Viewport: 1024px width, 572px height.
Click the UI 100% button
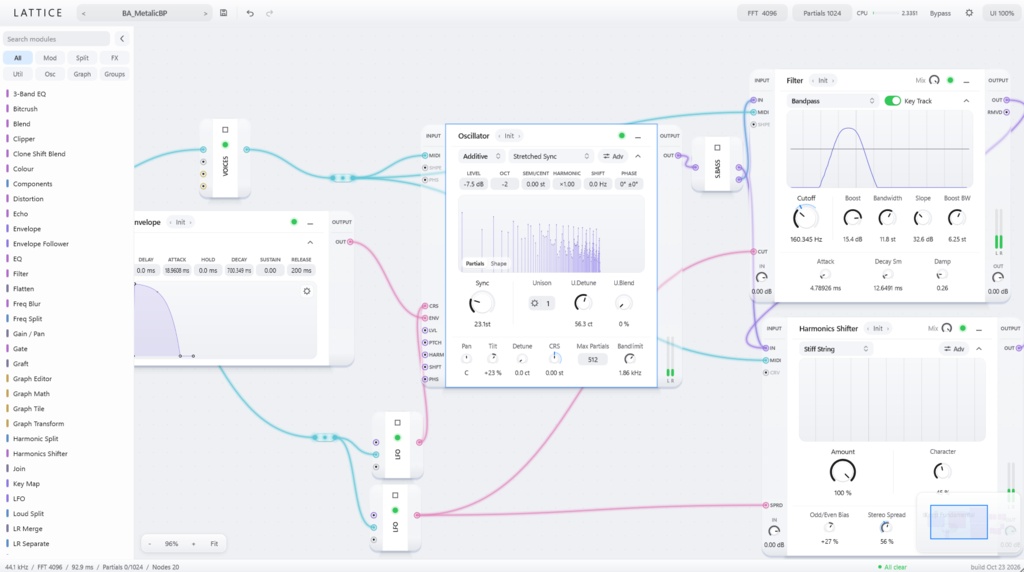1002,13
